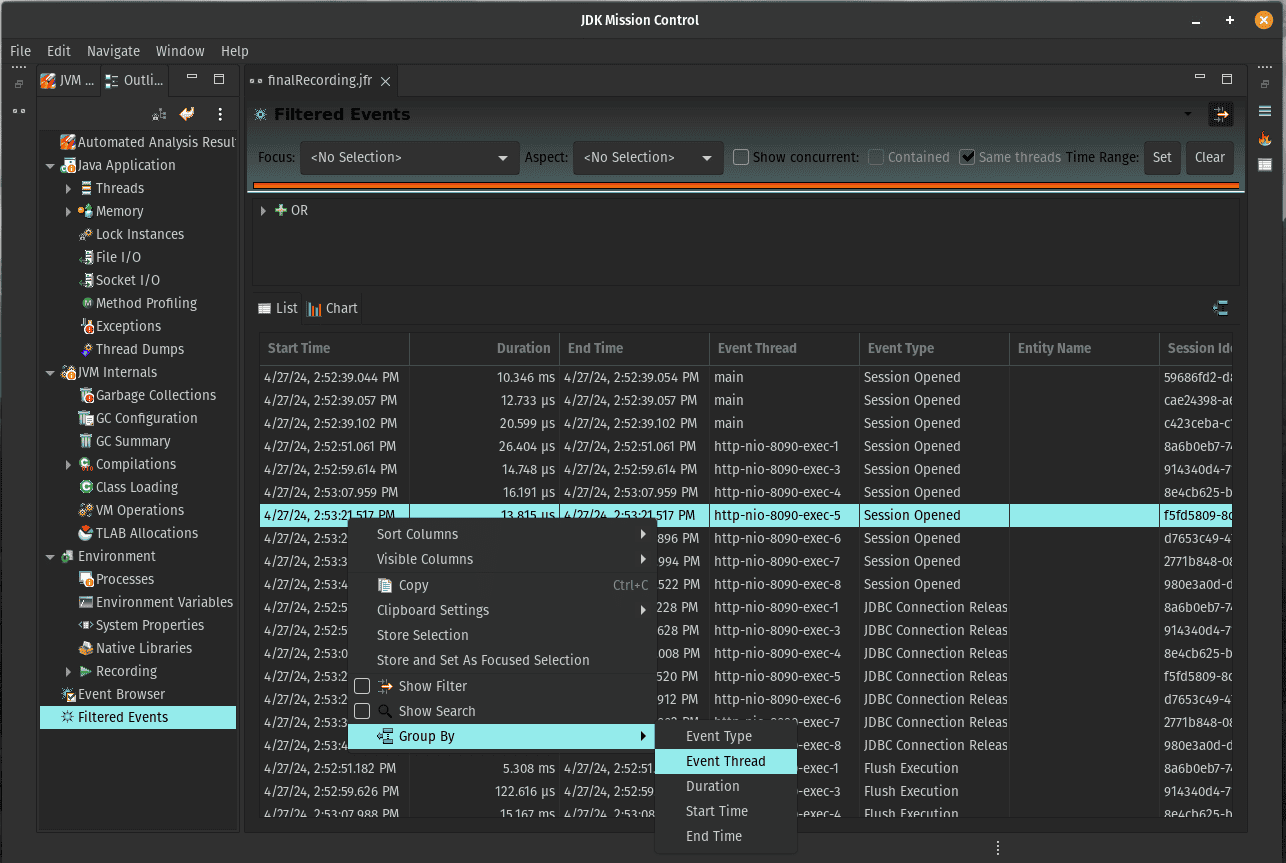Open the dropdown arrow beside Filtered Events title

(x=1188, y=114)
